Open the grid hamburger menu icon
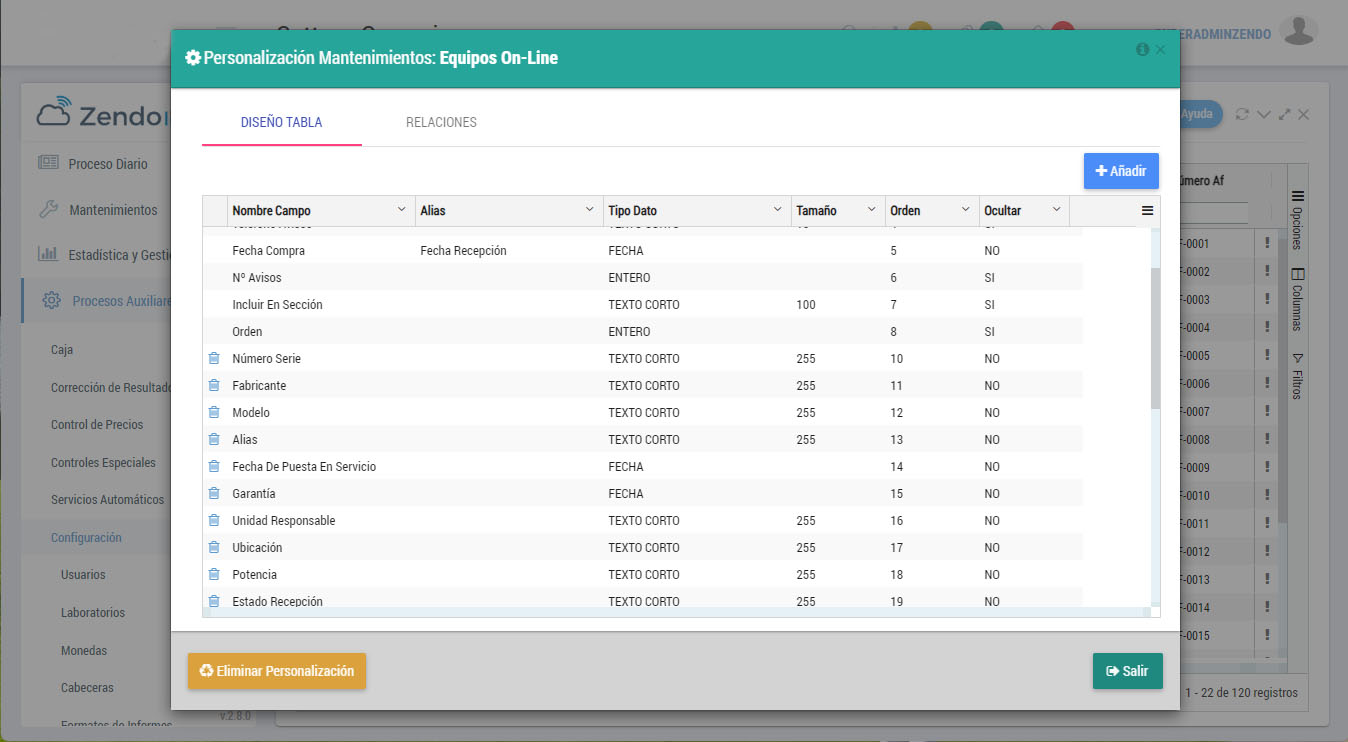The image size is (1348, 742). pos(1147,211)
